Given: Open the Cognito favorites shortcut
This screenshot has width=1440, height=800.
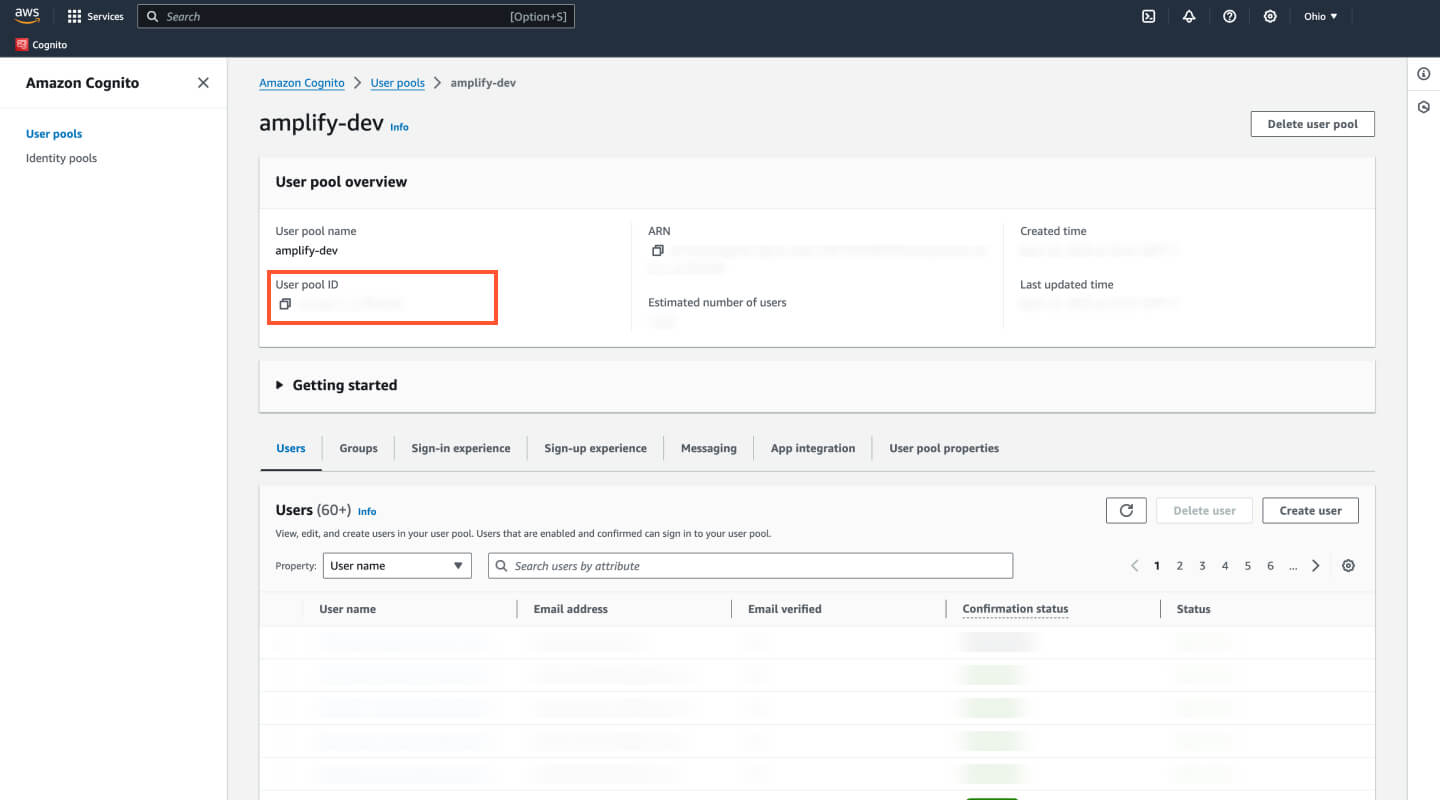Looking at the screenshot, I should 42,45.
